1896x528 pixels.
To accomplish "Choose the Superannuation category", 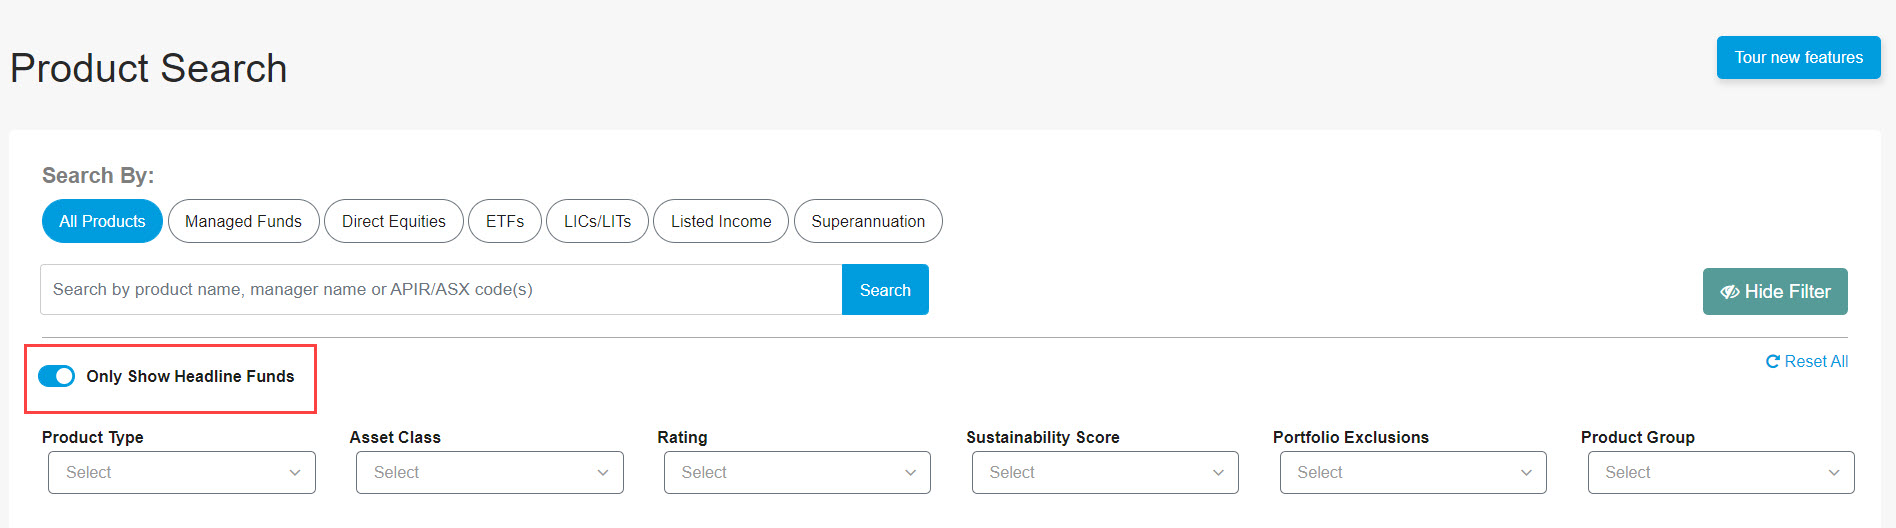I will 868,221.
